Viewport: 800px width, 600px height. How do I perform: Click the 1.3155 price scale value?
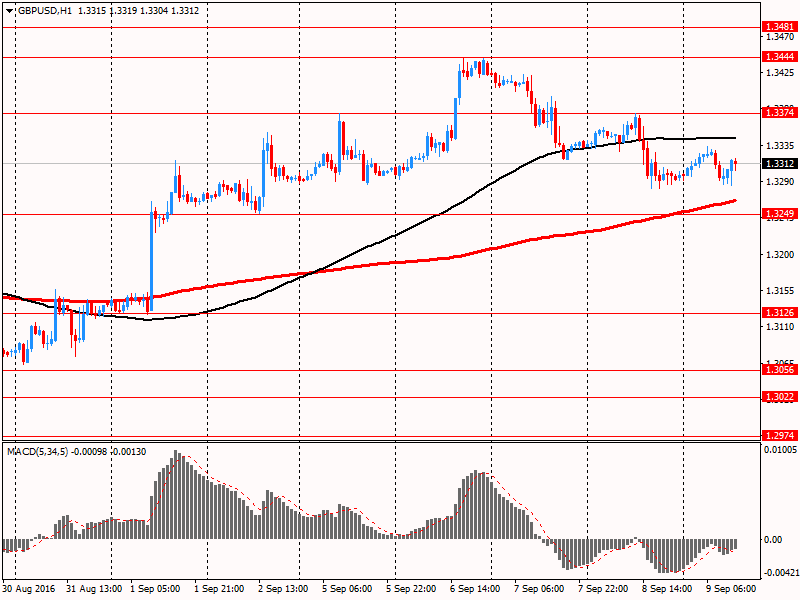coord(781,291)
